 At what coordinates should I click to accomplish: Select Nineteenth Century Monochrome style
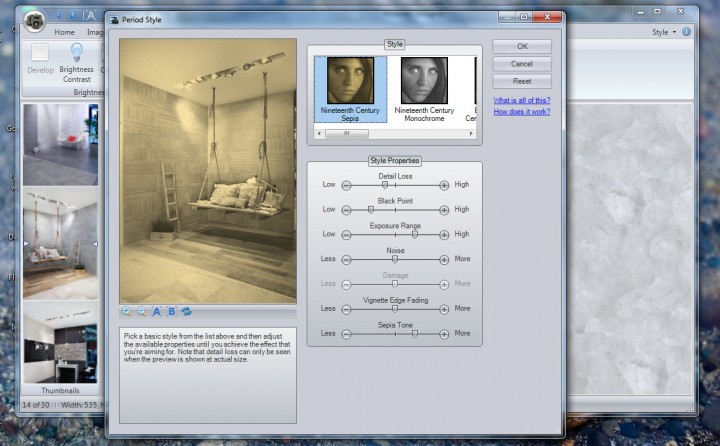tap(424, 89)
